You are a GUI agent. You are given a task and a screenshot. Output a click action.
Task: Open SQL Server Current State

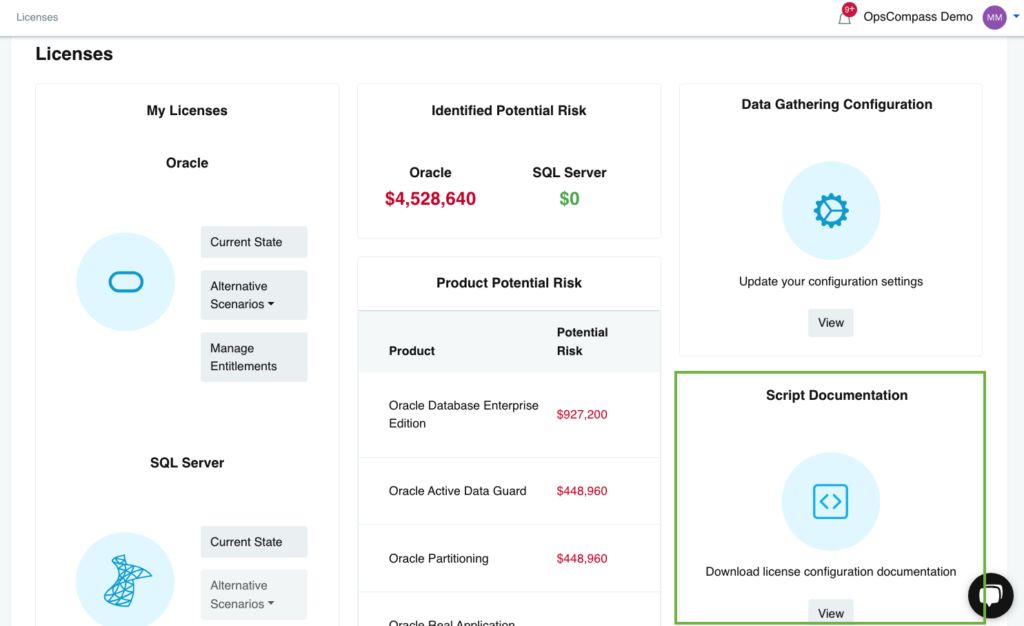point(253,542)
